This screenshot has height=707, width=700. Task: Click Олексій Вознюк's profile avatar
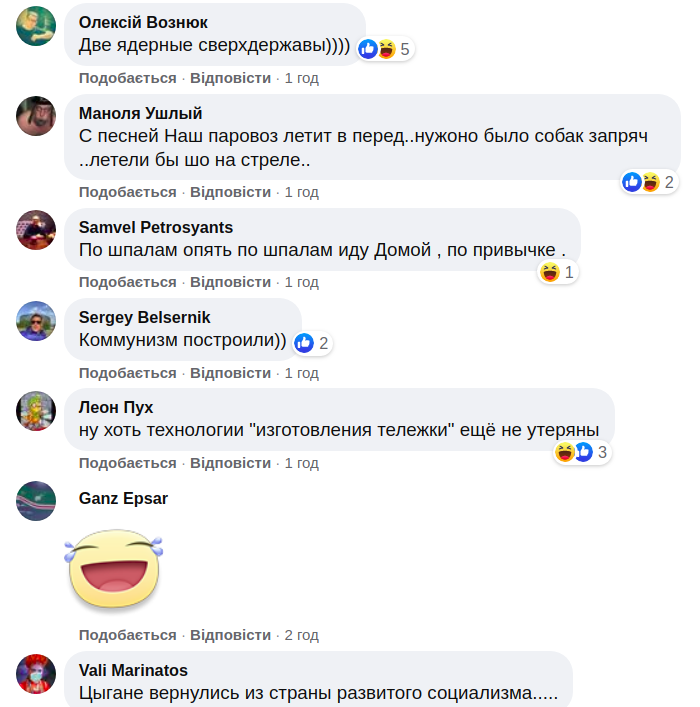pos(36,25)
